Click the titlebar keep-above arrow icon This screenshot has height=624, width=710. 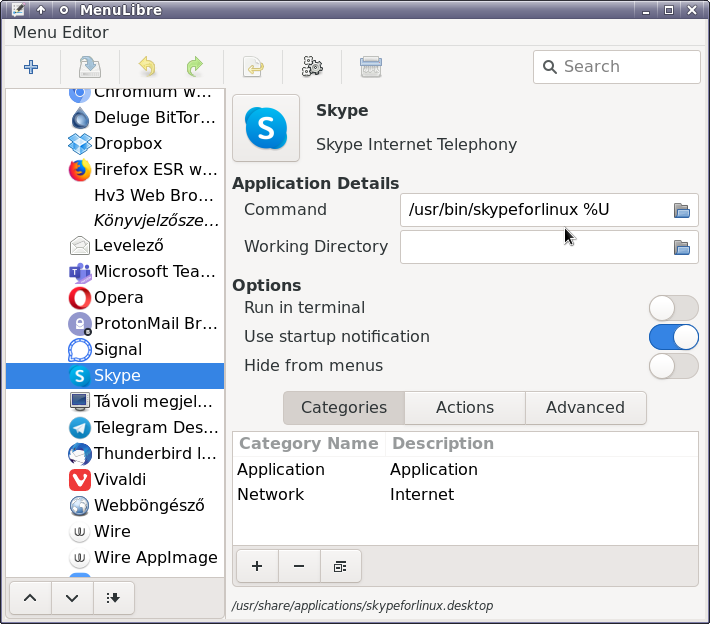[x=41, y=10]
